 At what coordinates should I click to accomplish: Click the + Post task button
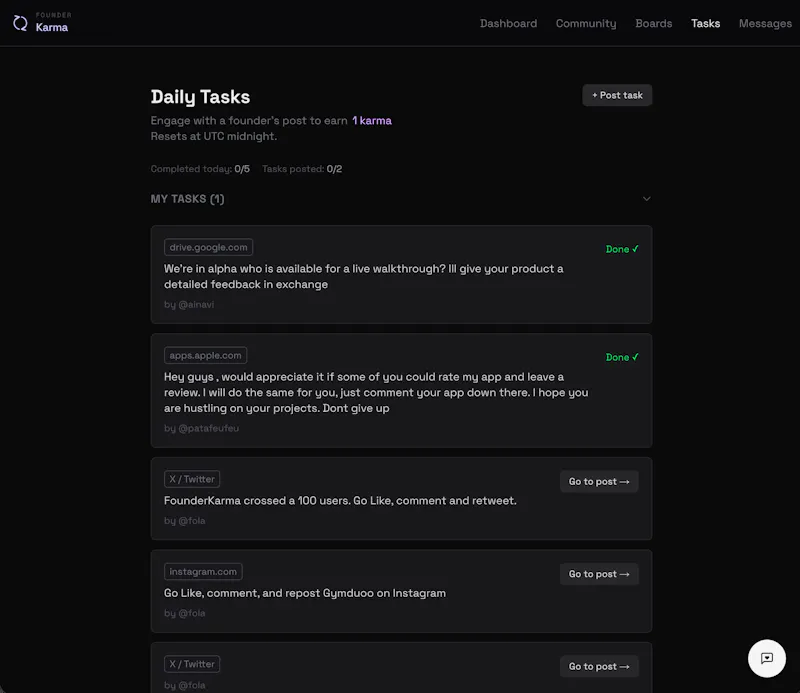pyautogui.click(x=617, y=95)
